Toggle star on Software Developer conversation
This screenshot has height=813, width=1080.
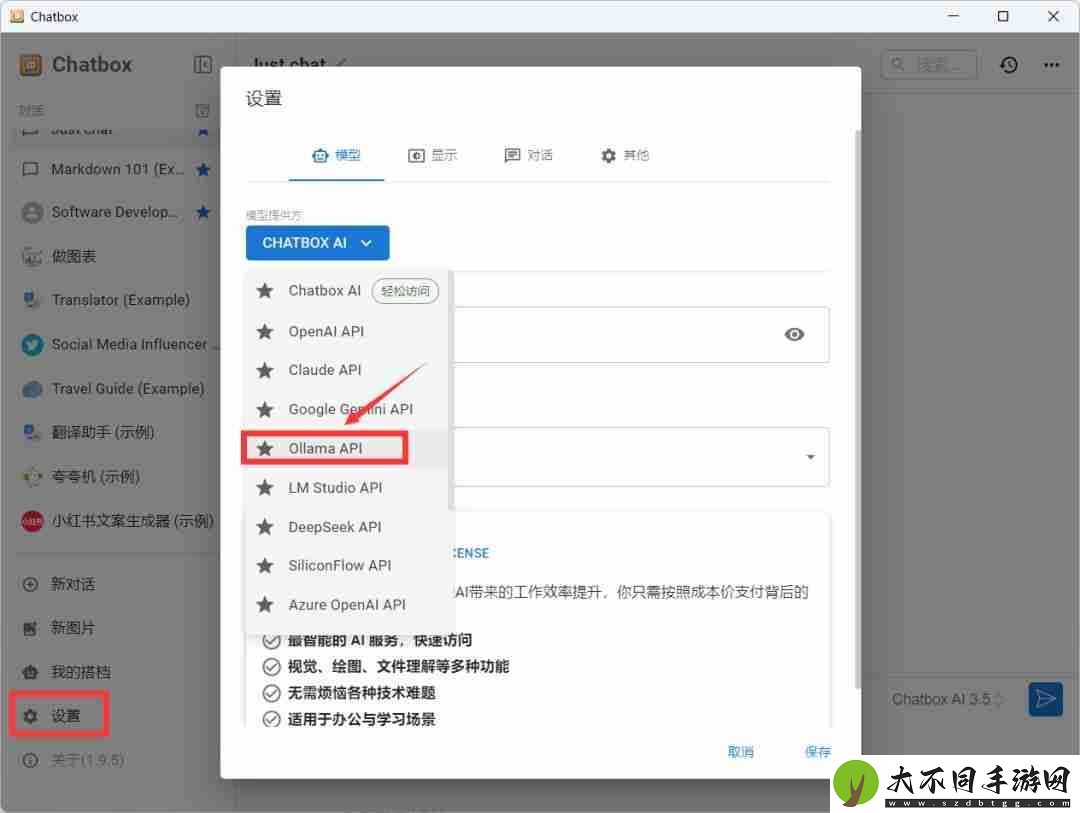point(203,212)
